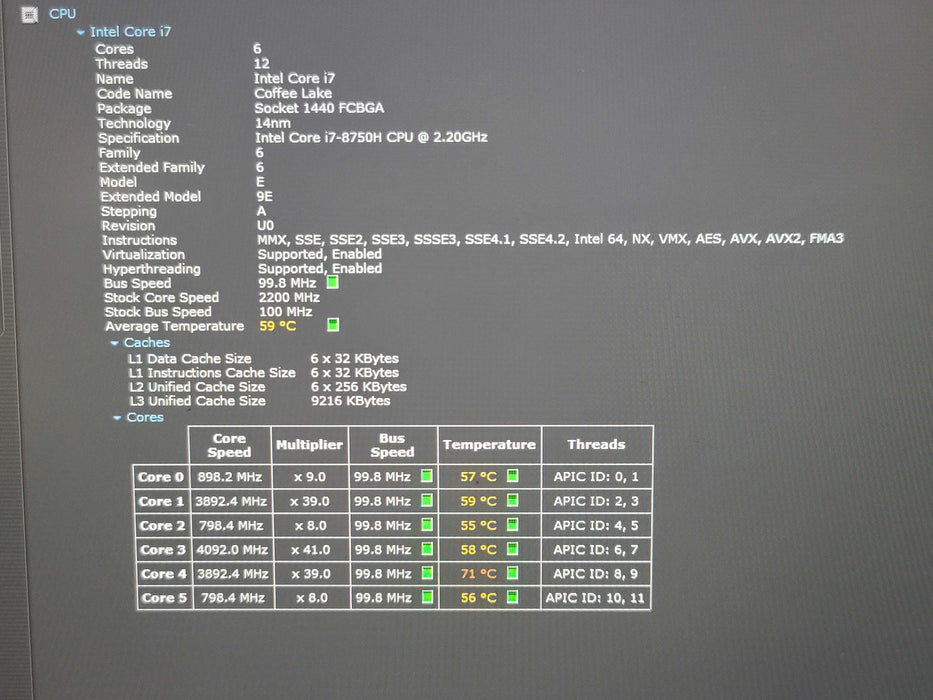Collapse the Cores section arrow
933x700 pixels.
click(117, 418)
